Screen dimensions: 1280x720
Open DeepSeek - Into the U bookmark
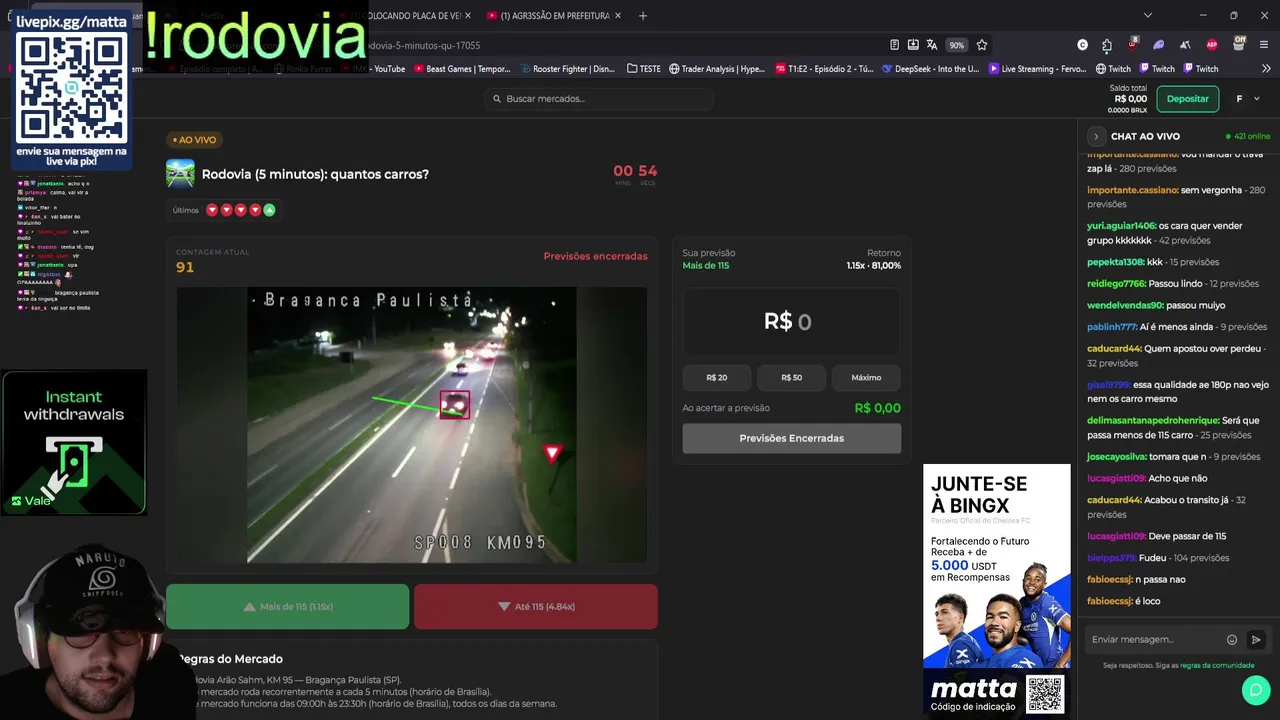click(930, 69)
